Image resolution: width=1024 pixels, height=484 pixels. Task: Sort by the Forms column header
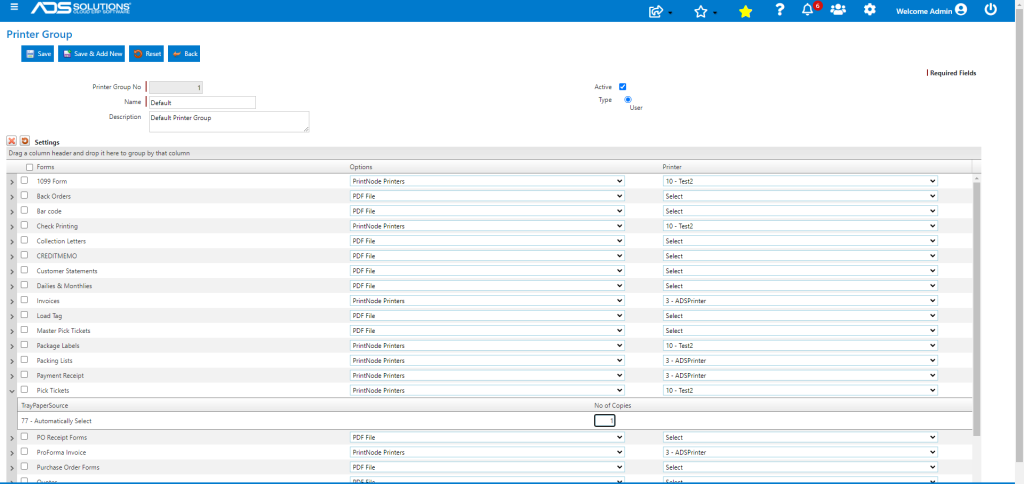pos(46,167)
